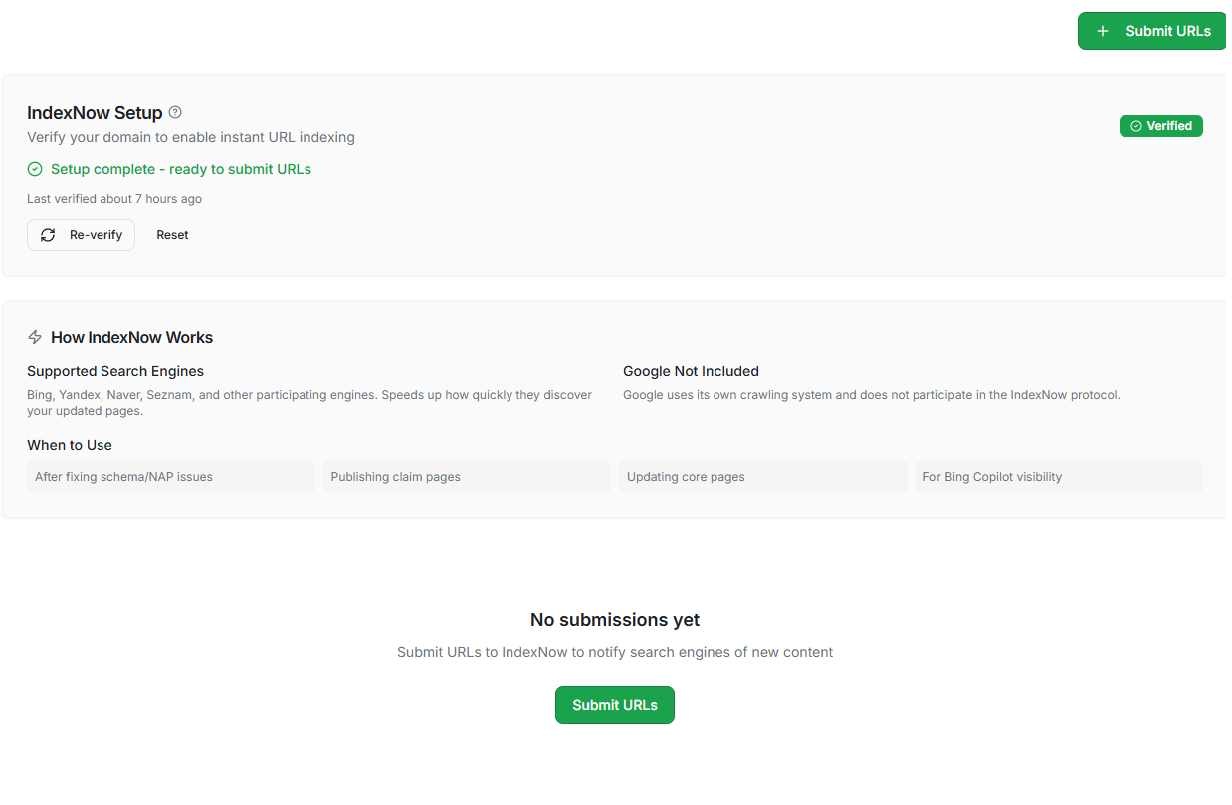Click the plus icon inside the top Submit URLs button
1232x805 pixels.
(x=1103, y=31)
